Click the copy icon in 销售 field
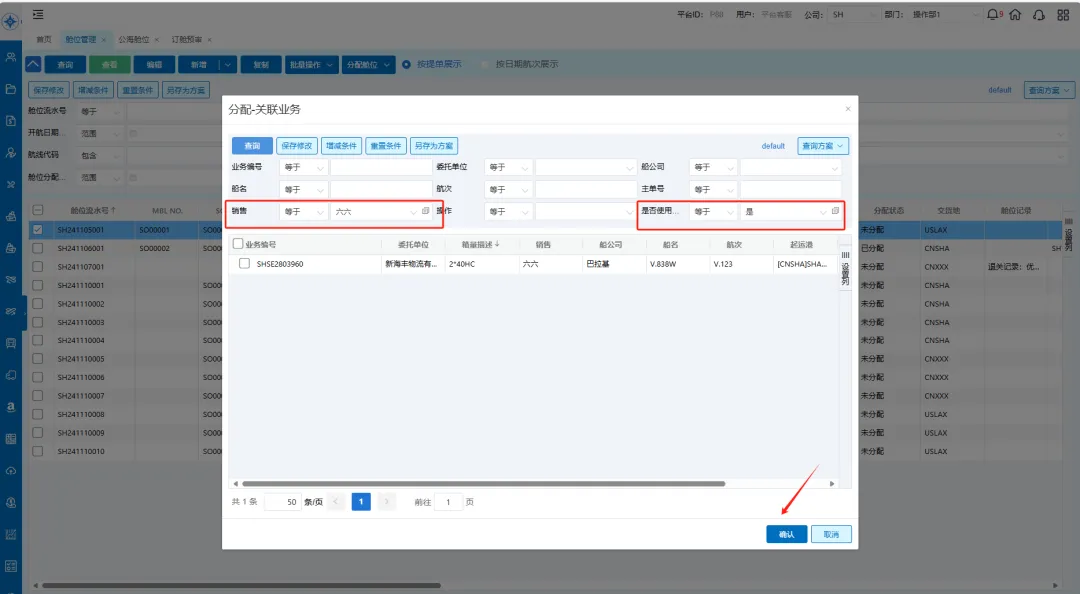This screenshot has height=594, width=1080. 425,211
